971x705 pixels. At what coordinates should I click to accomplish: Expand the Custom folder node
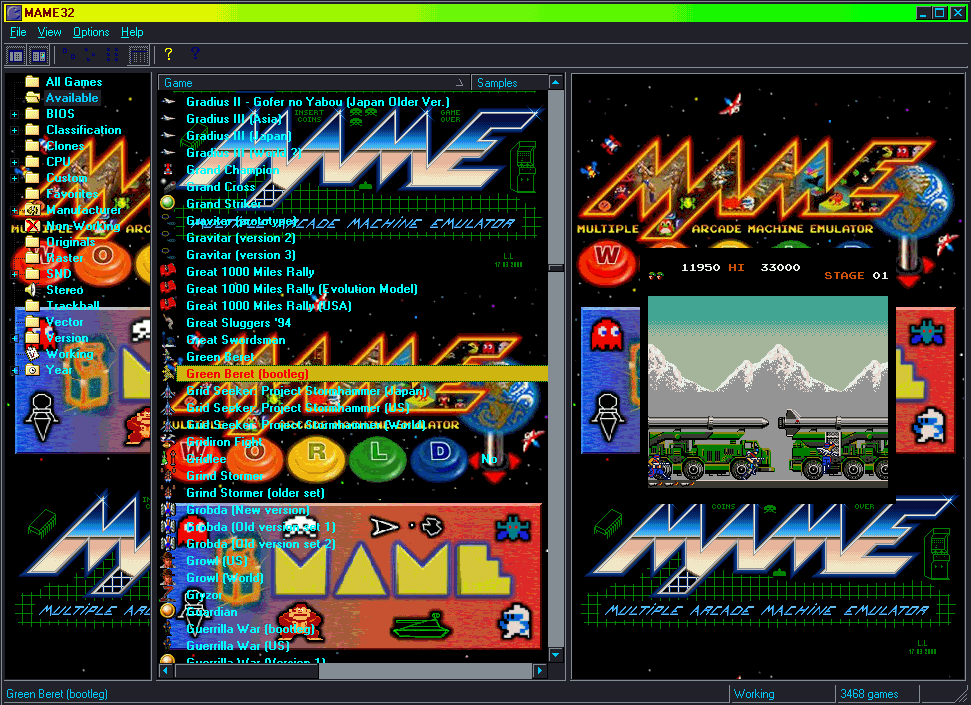coord(14,178)
